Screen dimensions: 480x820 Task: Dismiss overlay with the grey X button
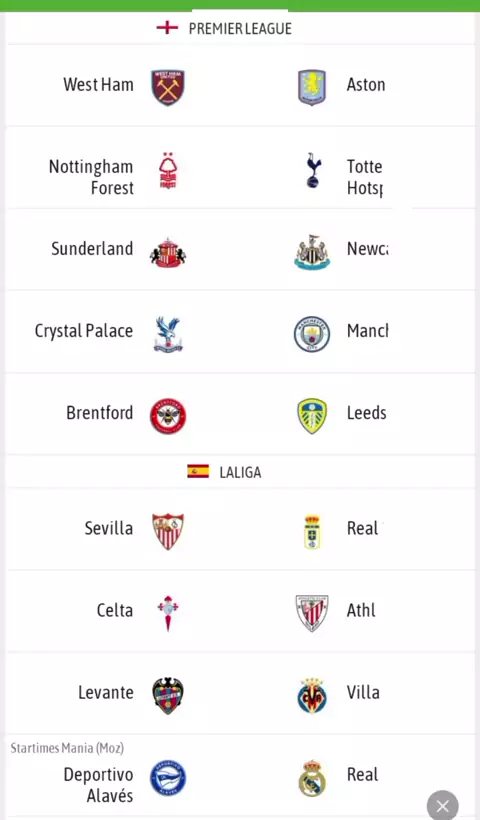coord(443,805)
